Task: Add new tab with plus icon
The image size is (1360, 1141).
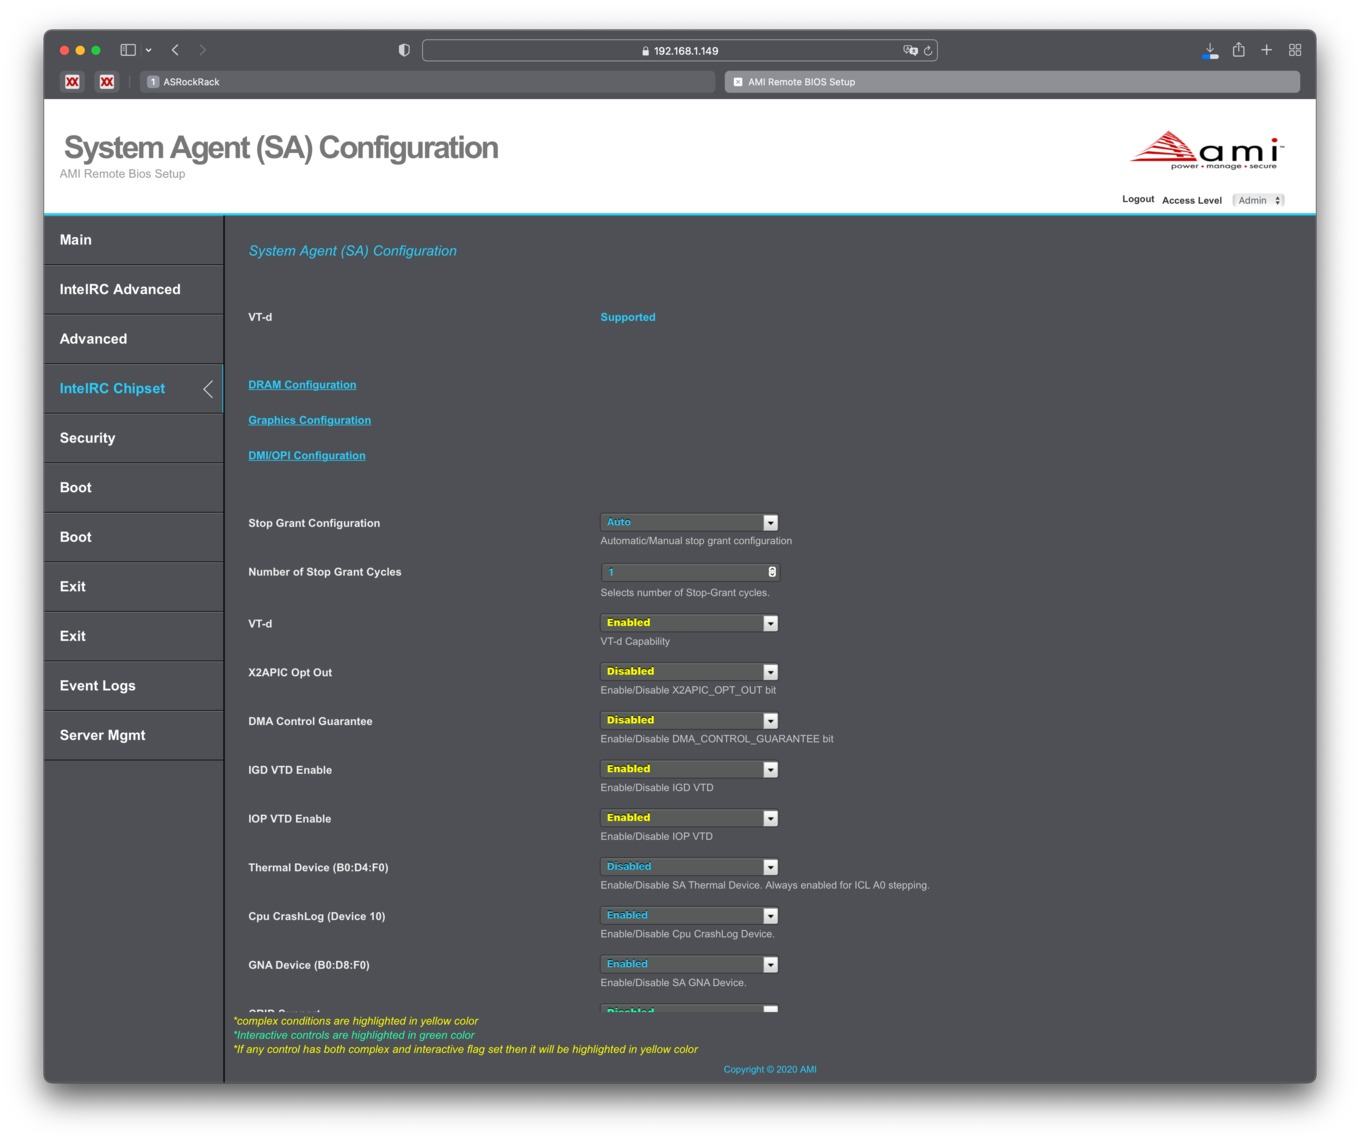Action: click(x=1266, y=50)
